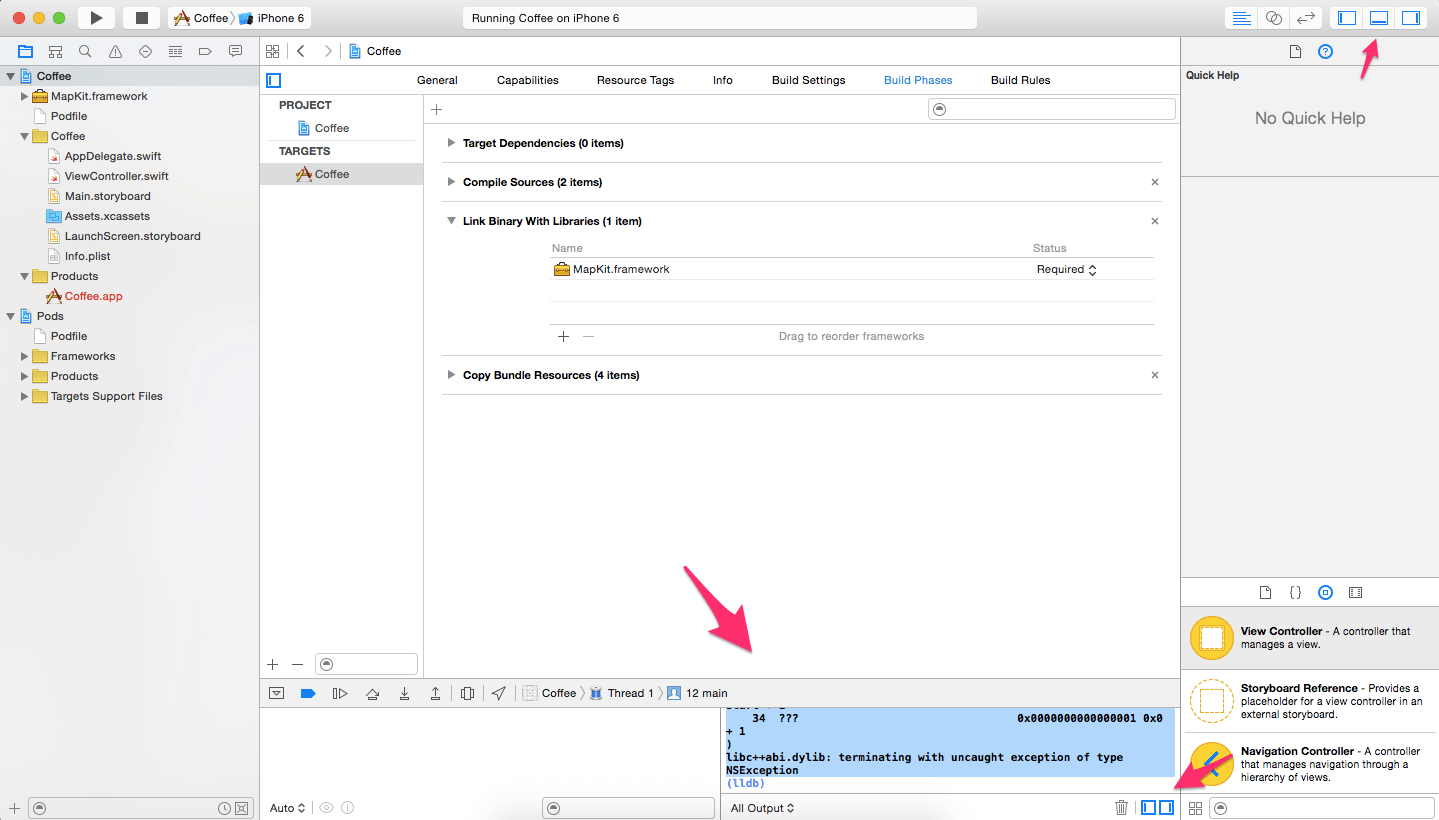Open the Breakpoint navigator
Viewport: 1439px width, 820px height.
205,51
